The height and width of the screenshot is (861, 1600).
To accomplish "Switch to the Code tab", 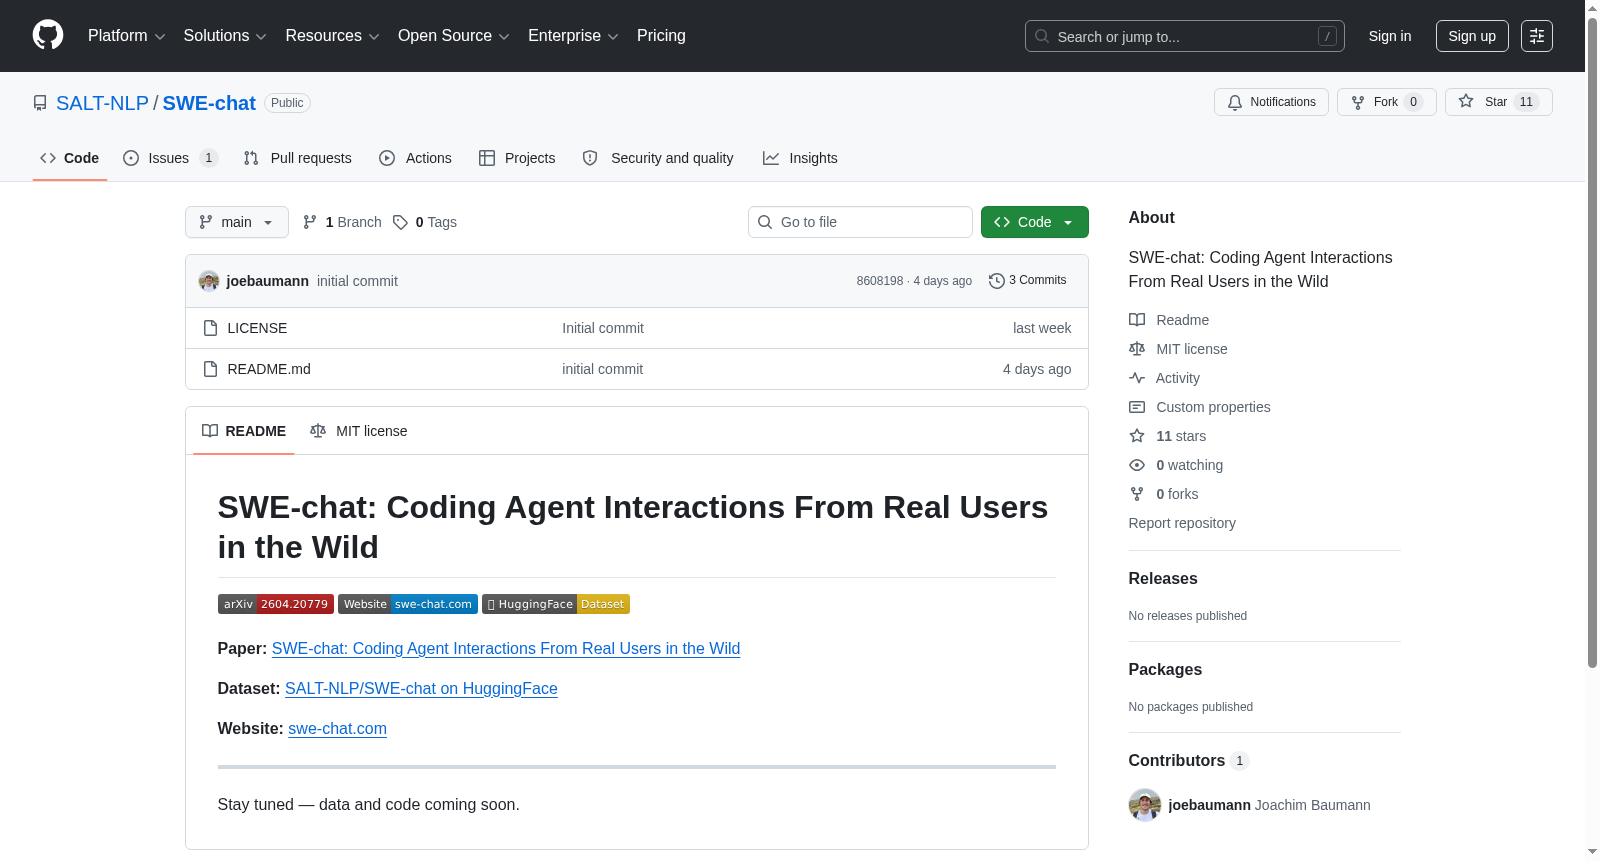I will point(70,158).
